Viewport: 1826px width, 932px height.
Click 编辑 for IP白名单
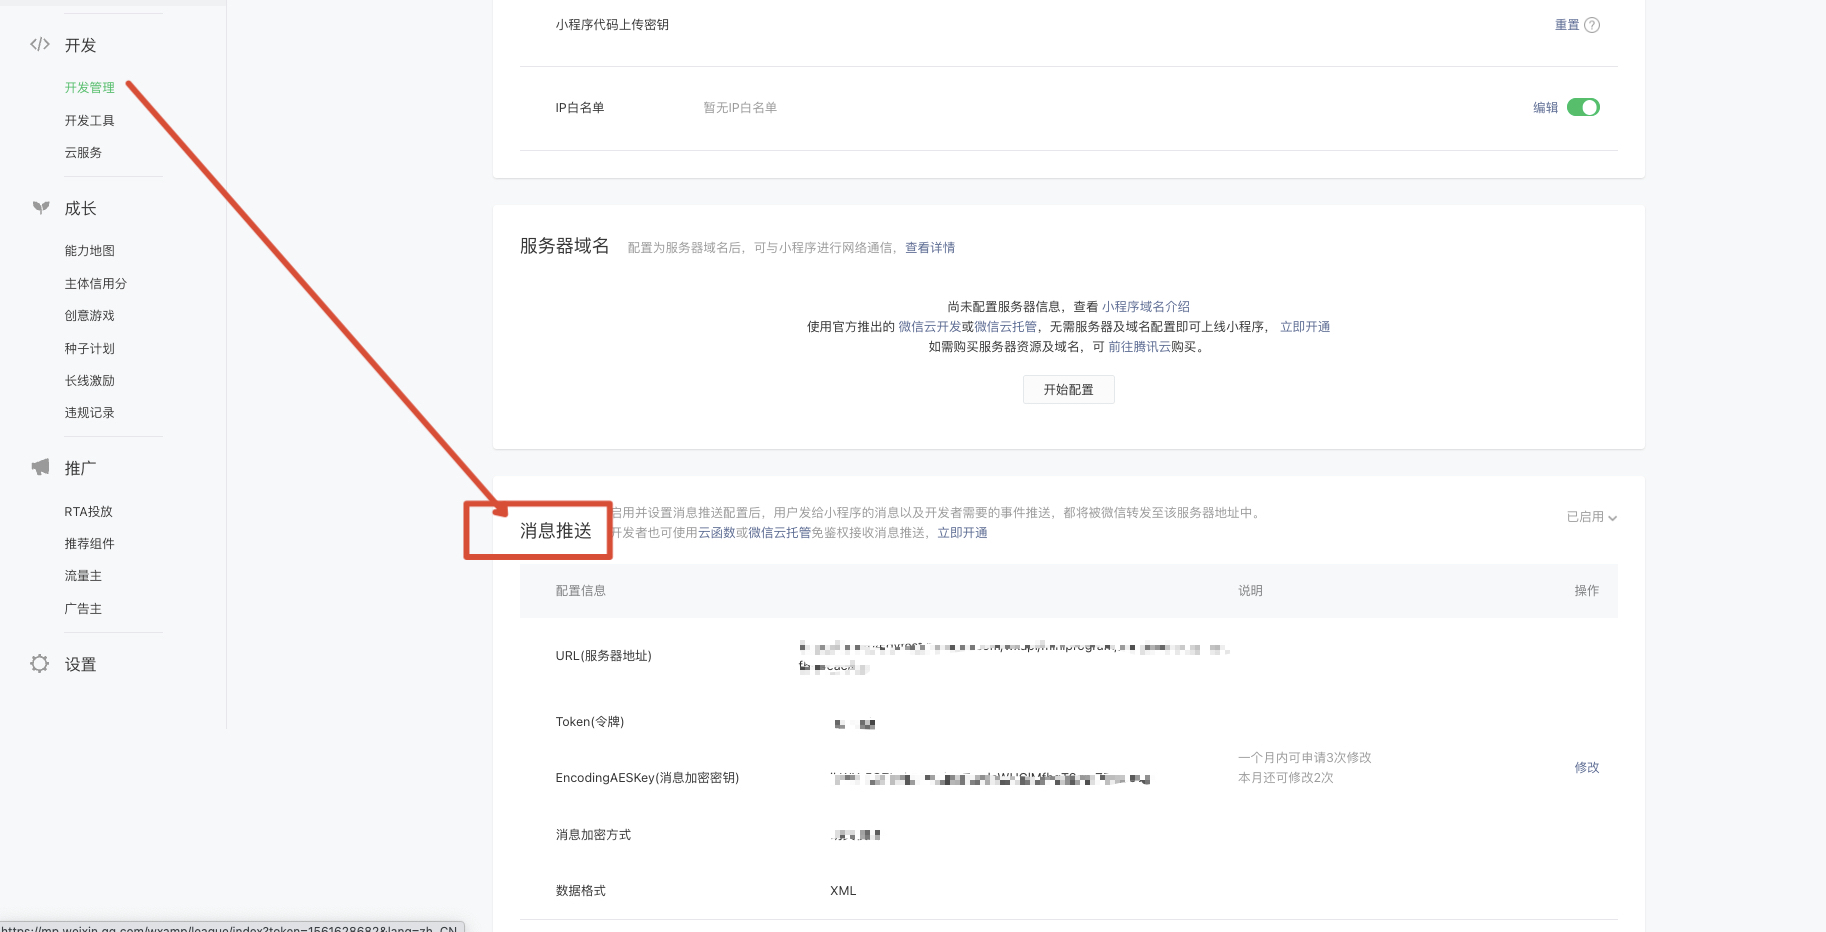click(x=1546, y=108)
